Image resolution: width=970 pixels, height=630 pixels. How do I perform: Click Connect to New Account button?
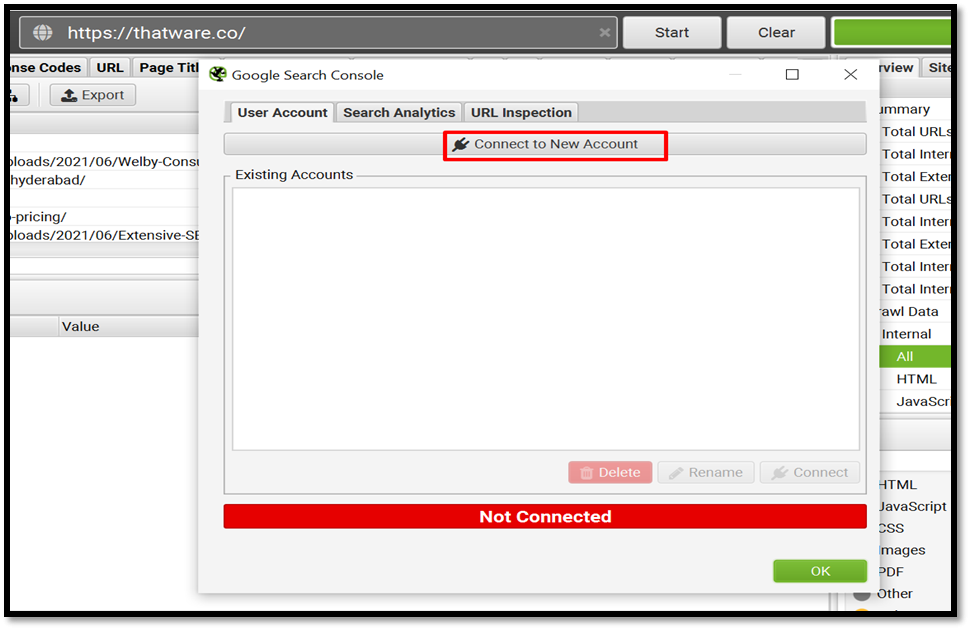pos(544,144)
